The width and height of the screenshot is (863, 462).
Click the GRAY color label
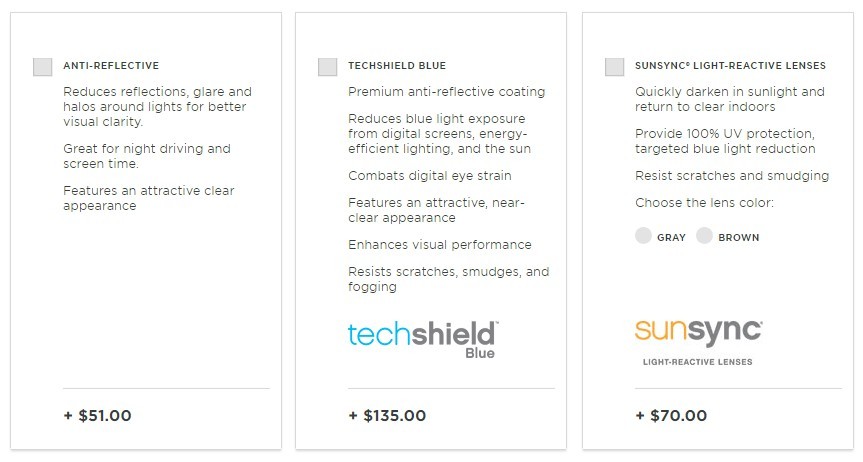pos(671,237)
